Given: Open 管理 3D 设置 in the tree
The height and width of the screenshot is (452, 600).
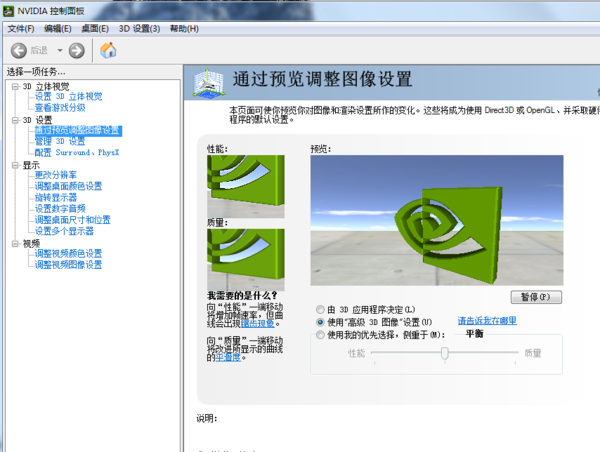Looking at the screenshot, I should [x=60, y=142].
